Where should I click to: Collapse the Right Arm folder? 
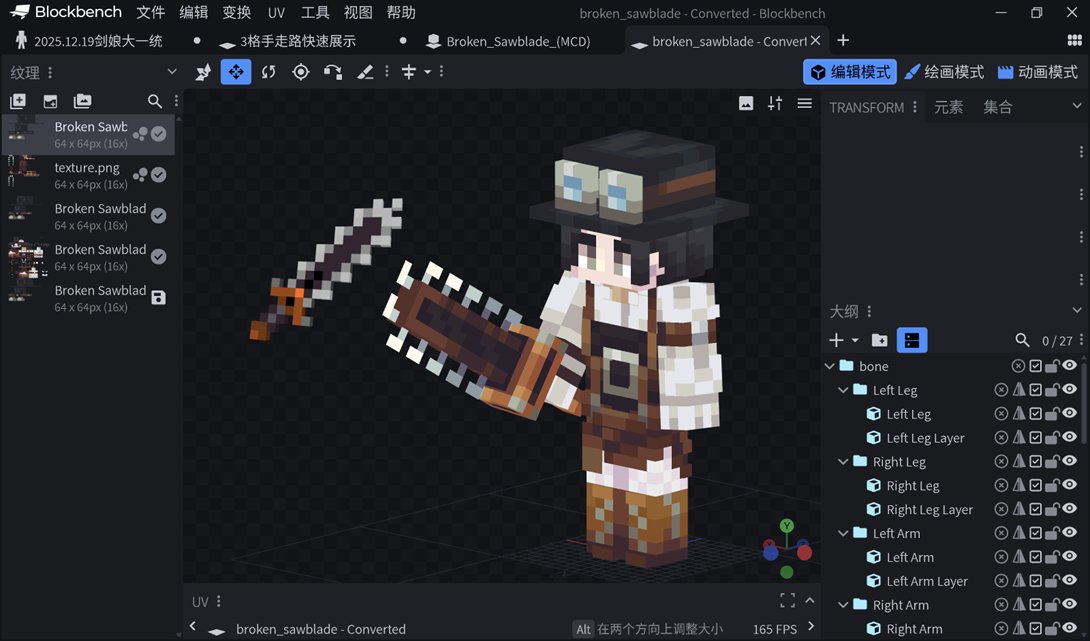pyautogui.click(x=843, y=605)
